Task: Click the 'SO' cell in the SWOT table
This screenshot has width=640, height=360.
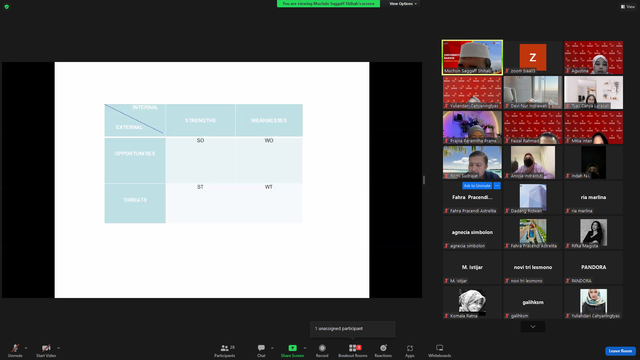Action: [200, 160]
